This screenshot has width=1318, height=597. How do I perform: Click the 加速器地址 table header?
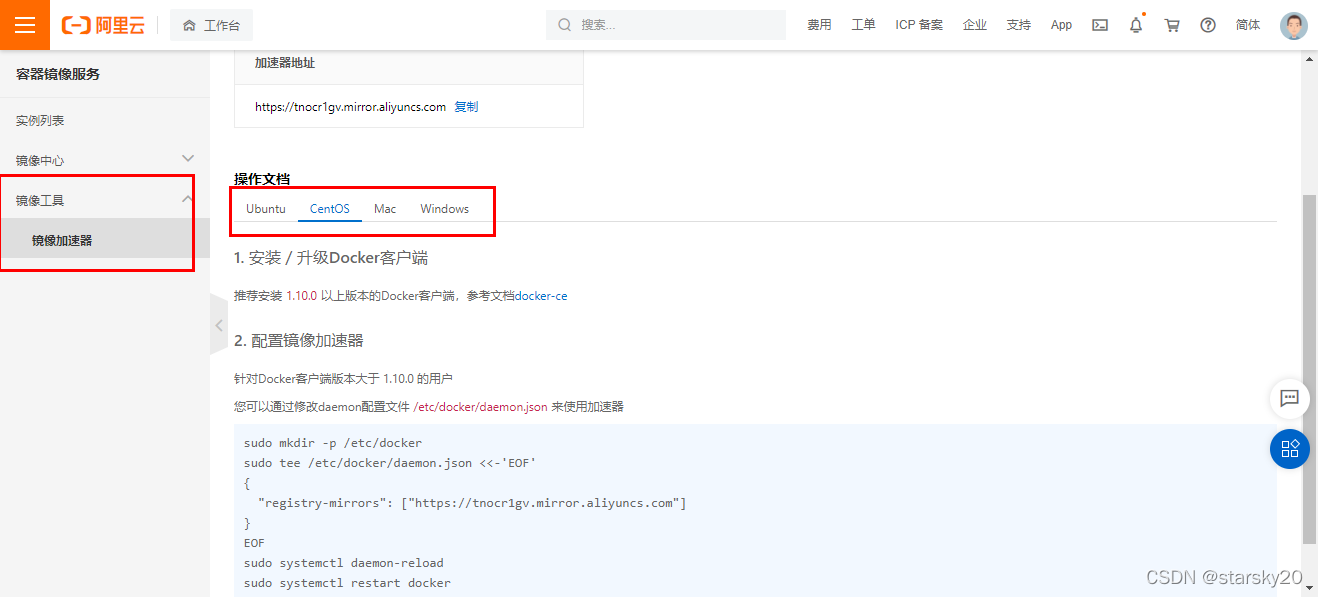click(285, 63)
